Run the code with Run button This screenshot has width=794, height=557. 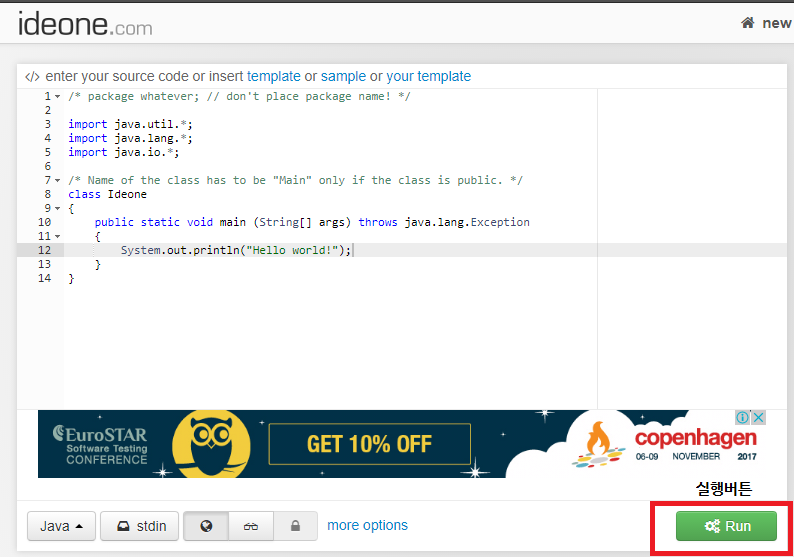pyautogui.click(x=726, y=526)
